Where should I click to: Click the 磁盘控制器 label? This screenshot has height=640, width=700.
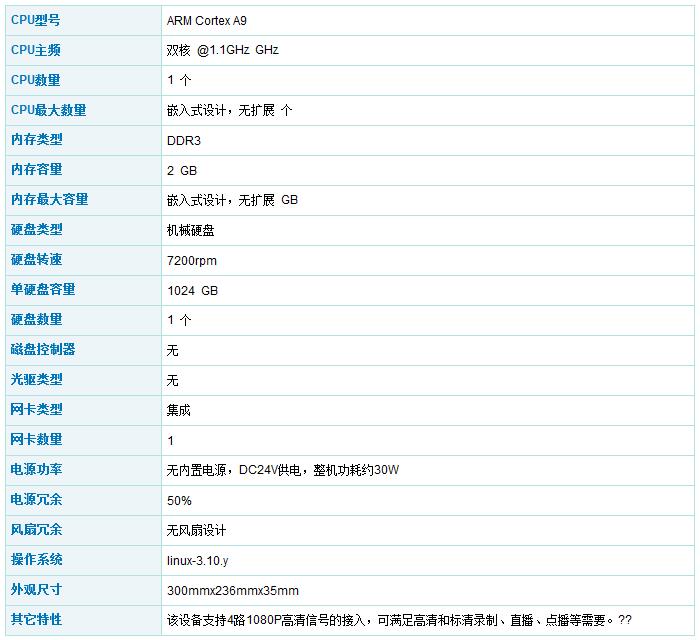click(x=42, y=350)
